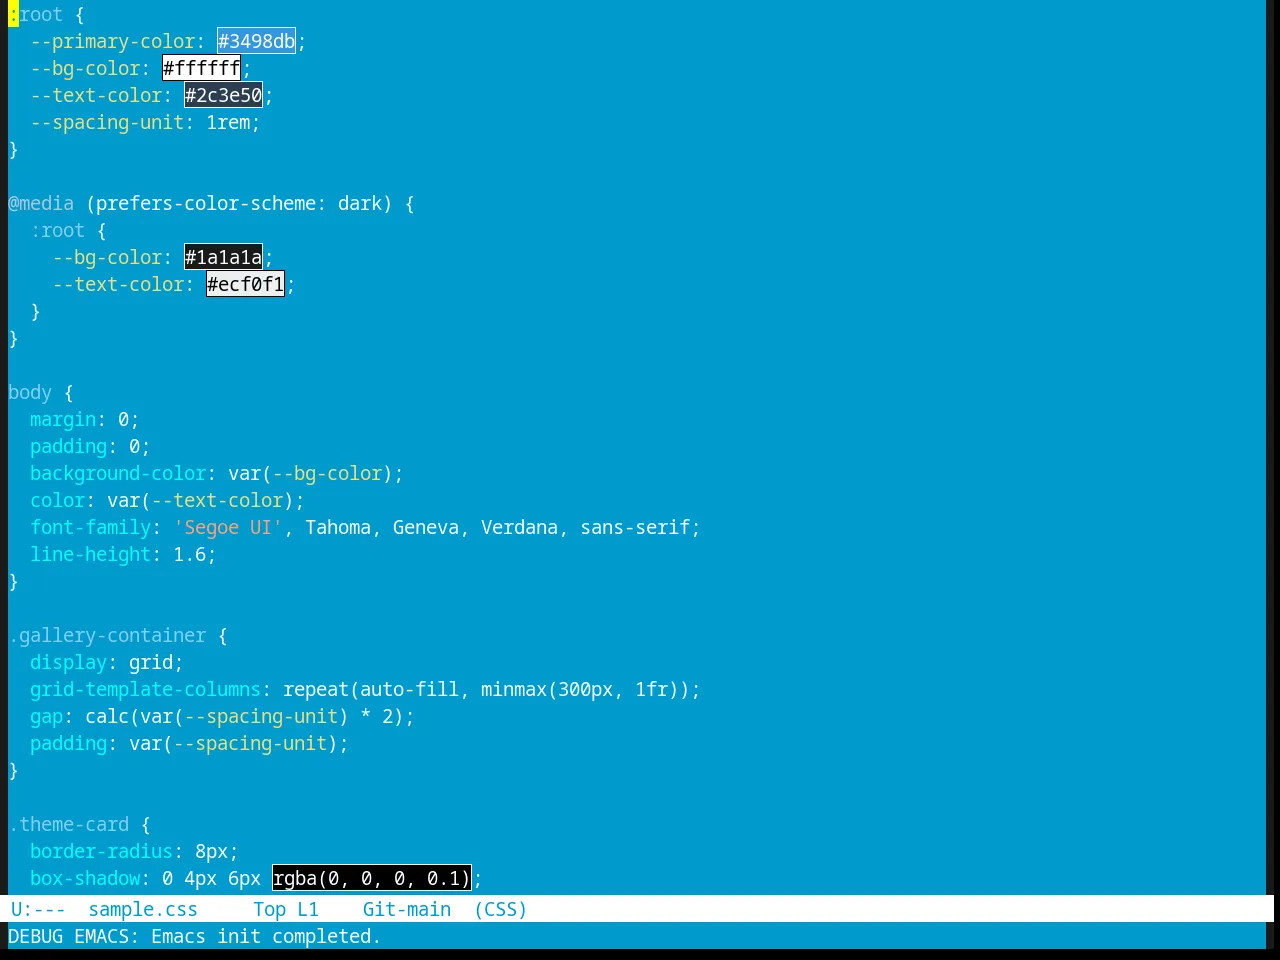Click the #3498db primary color swatch

[x=256, y=41]
